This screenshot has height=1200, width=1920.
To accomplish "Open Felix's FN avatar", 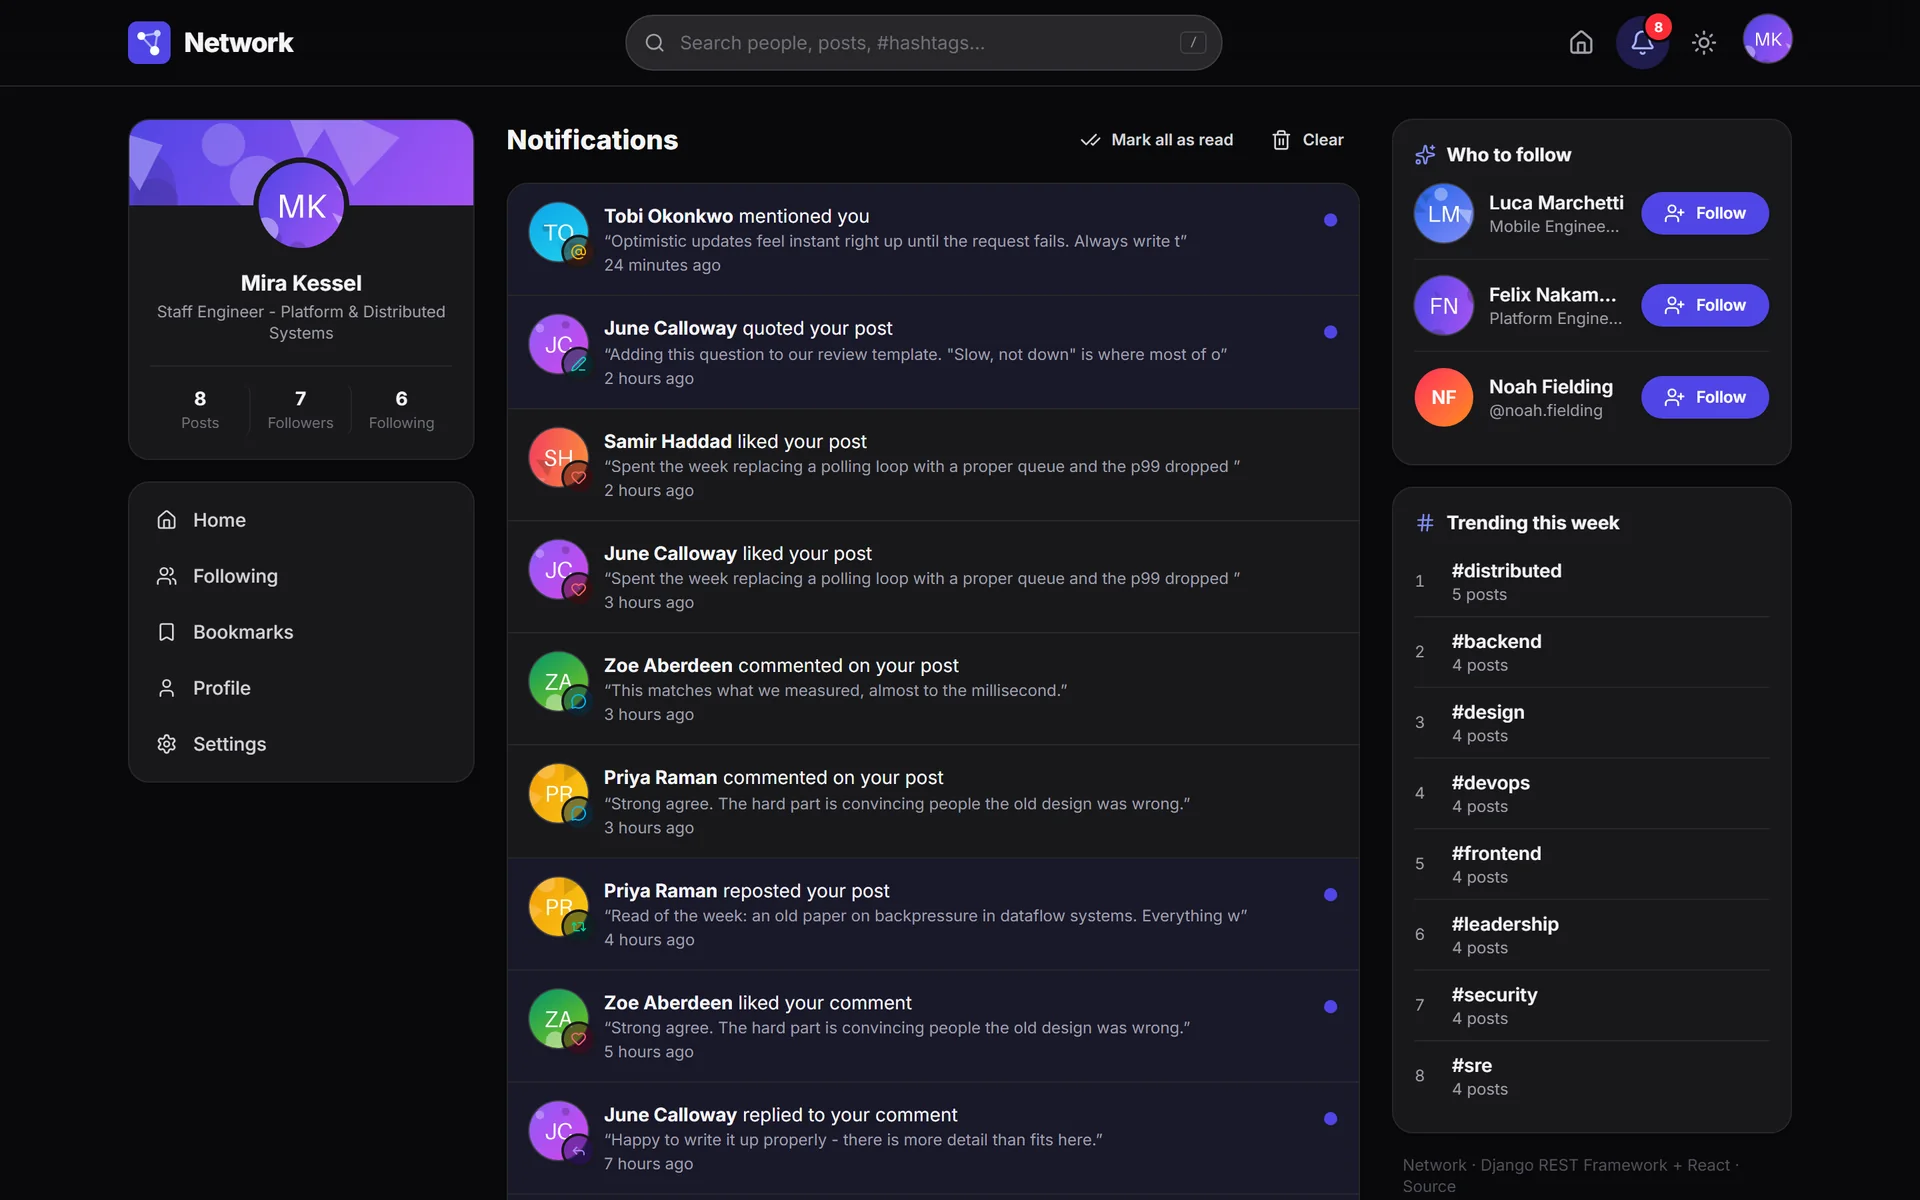I will (x=1443, y=305).
